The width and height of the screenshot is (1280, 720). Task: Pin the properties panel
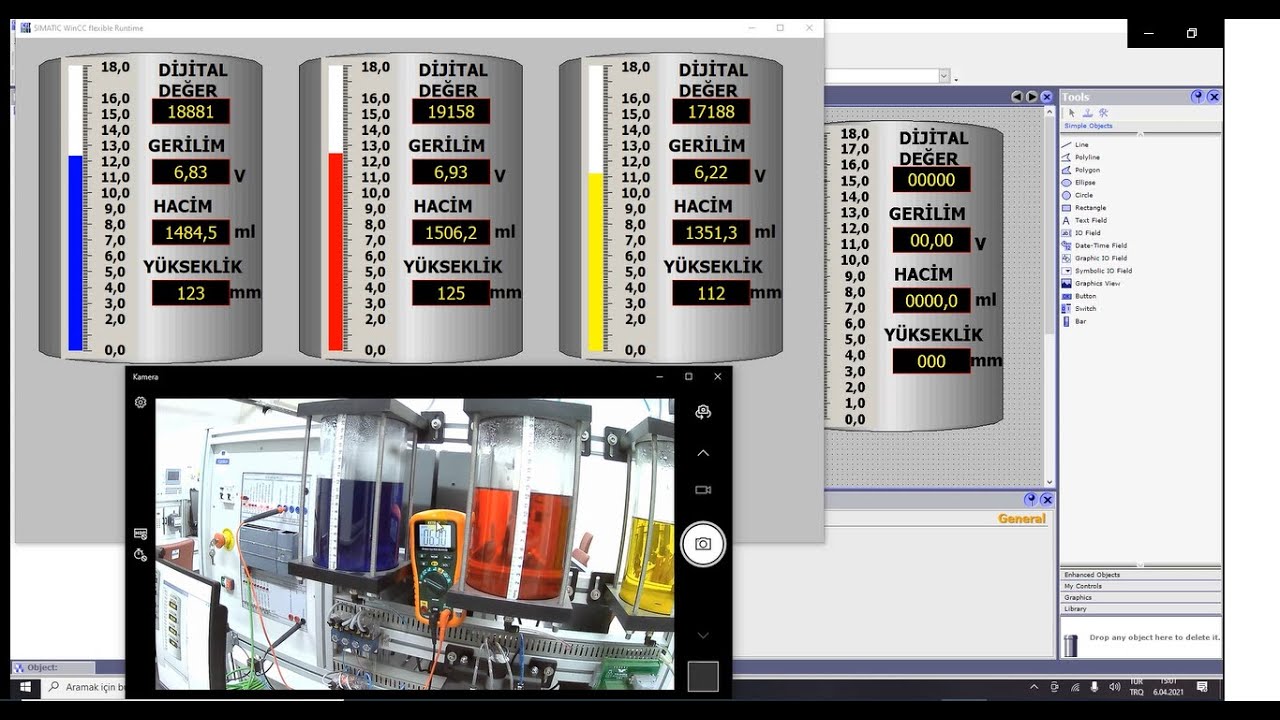1030,499
